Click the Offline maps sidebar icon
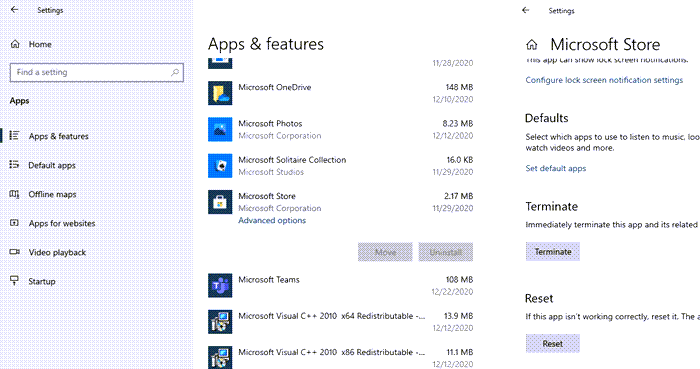Viewport: 700px width, 369px height. [x=14, y=194]
